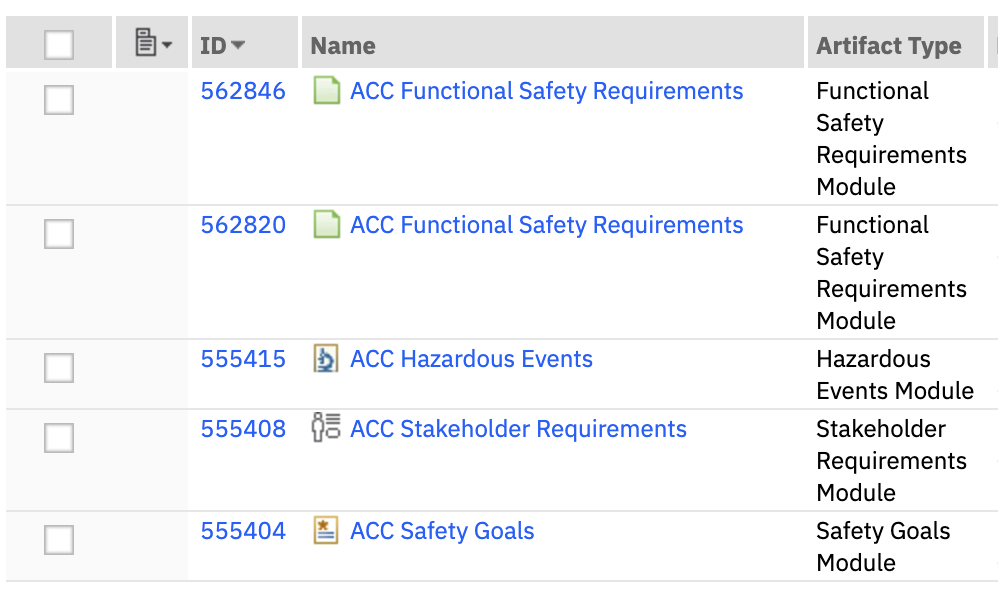Click the ACC Hazardous Events module icon
The width and height of the screenshot is (998, 592).
pos(327,359)
